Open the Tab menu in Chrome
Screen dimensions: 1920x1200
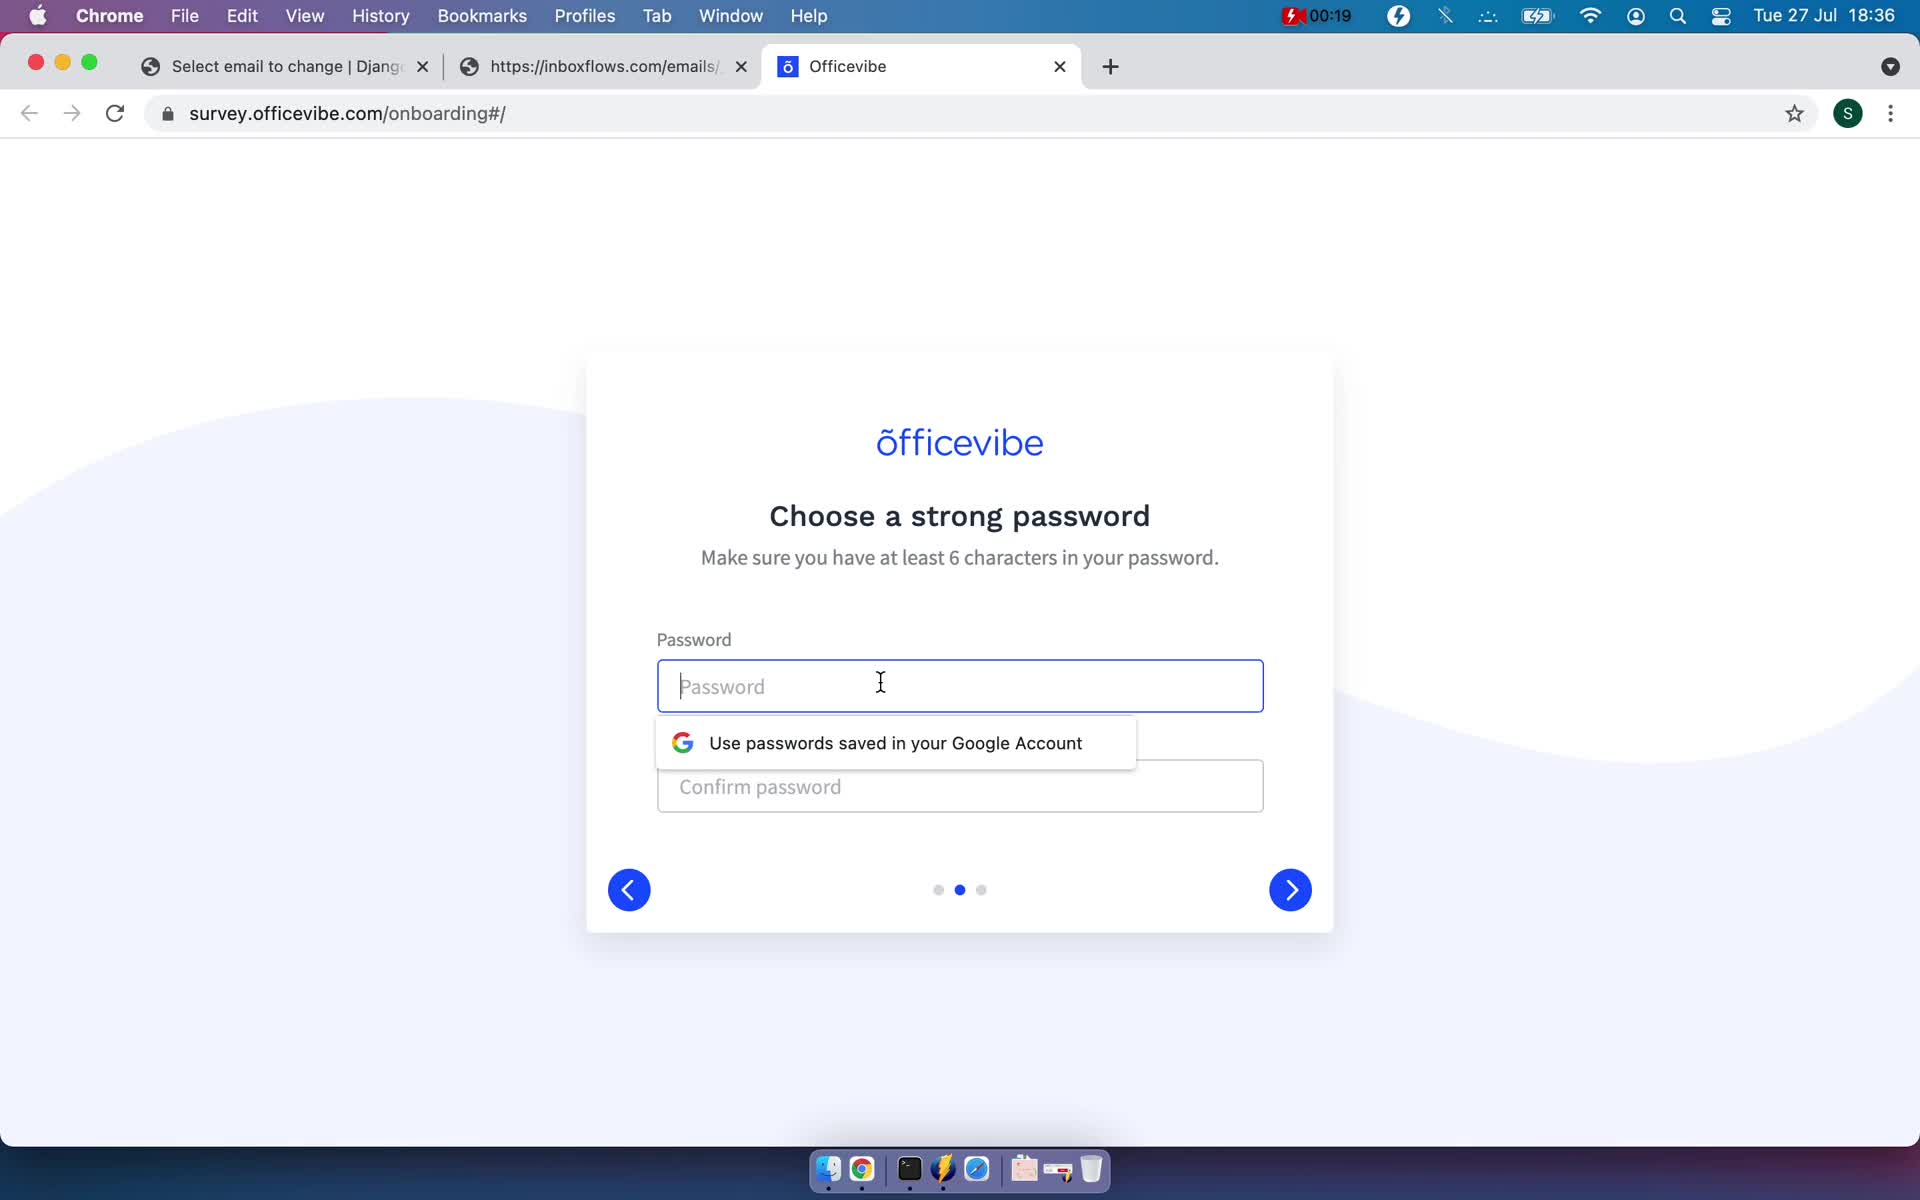pyautogui.click(x=657, y=15)
